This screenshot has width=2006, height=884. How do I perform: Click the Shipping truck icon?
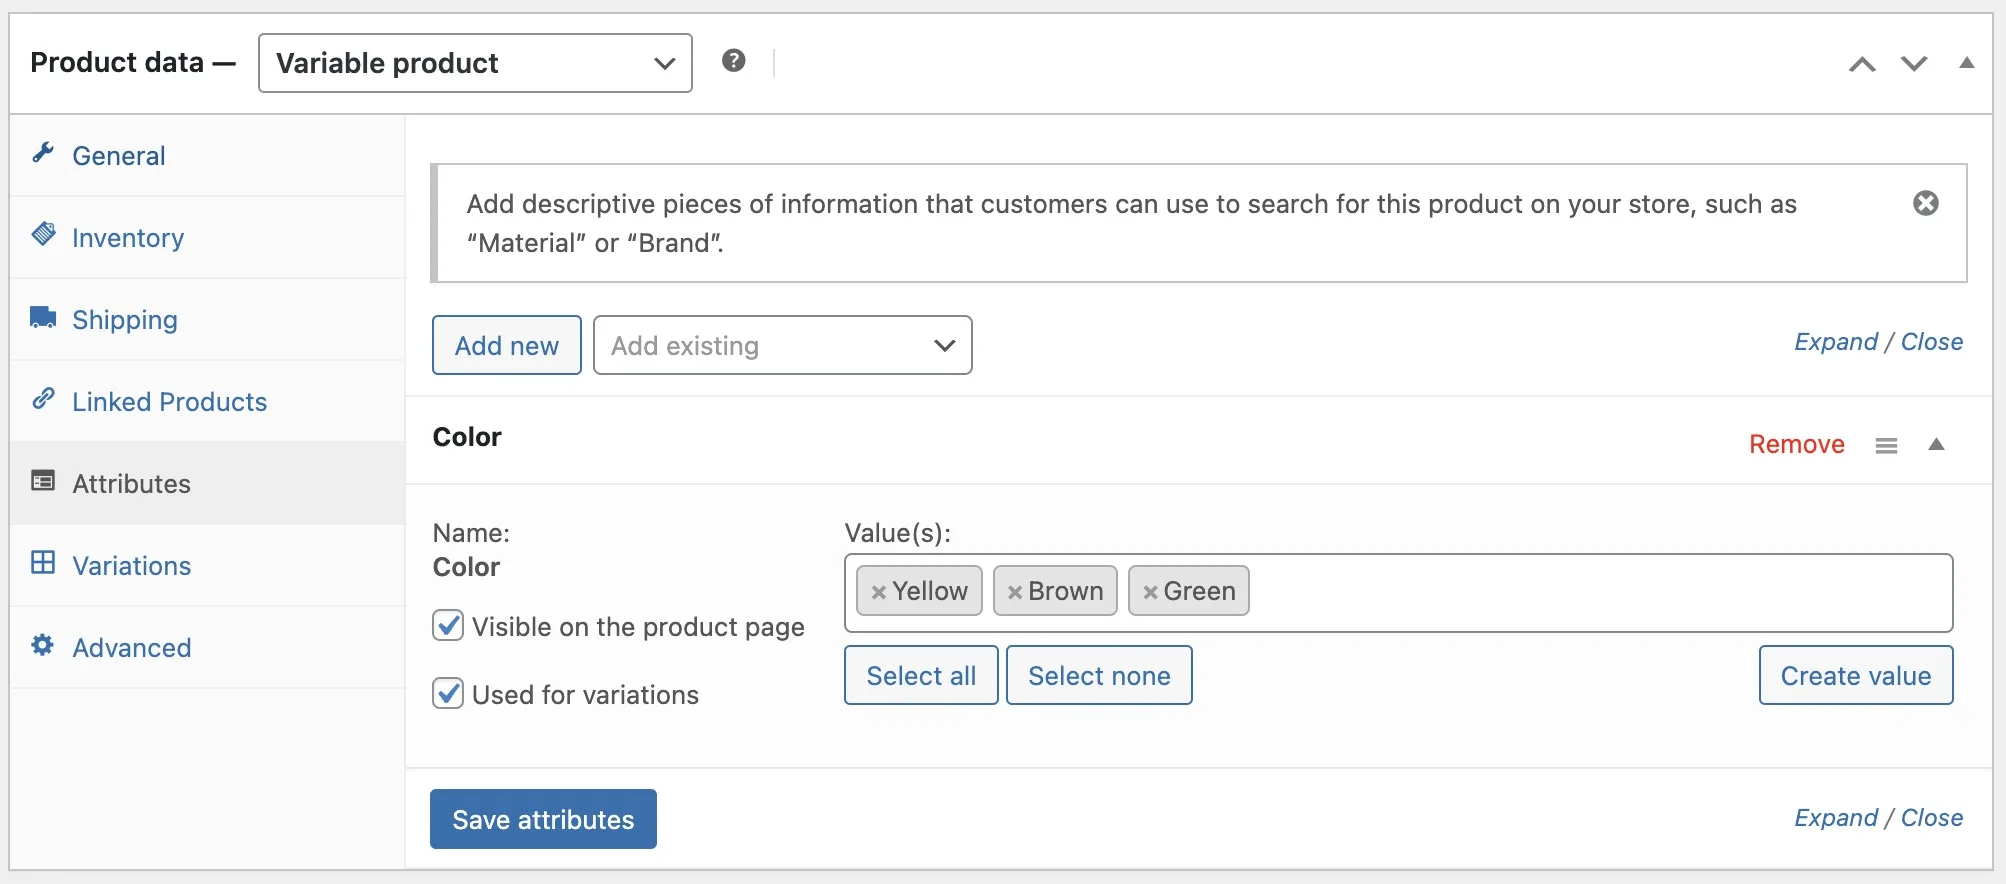pyautogui.click(x=43, y=317)
